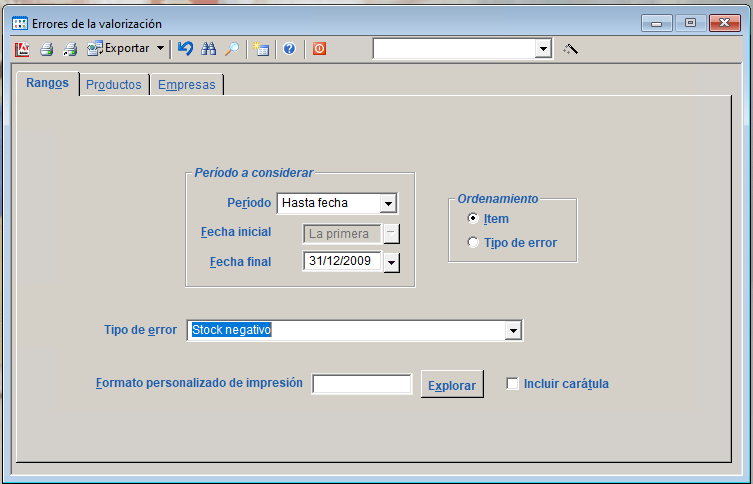Switch to the Productos tab
753x484 pixels.
click(x=113, y=85)
